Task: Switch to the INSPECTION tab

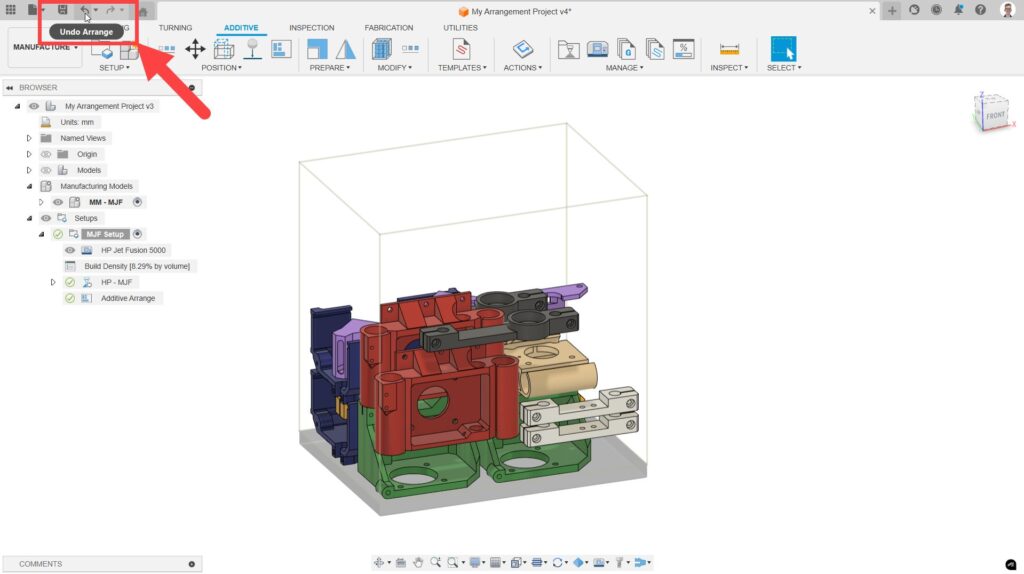Action: coord(311,28)
